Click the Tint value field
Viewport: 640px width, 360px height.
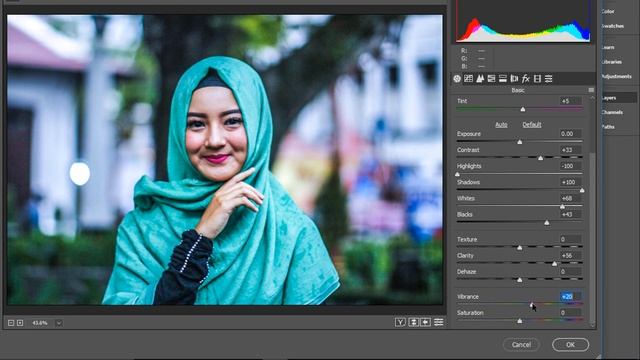(x=571, y=101)
